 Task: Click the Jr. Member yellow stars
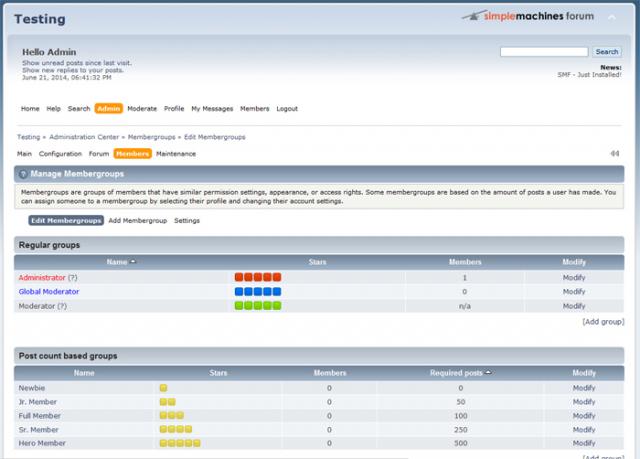pyautogui.click(x=167, y=402)
